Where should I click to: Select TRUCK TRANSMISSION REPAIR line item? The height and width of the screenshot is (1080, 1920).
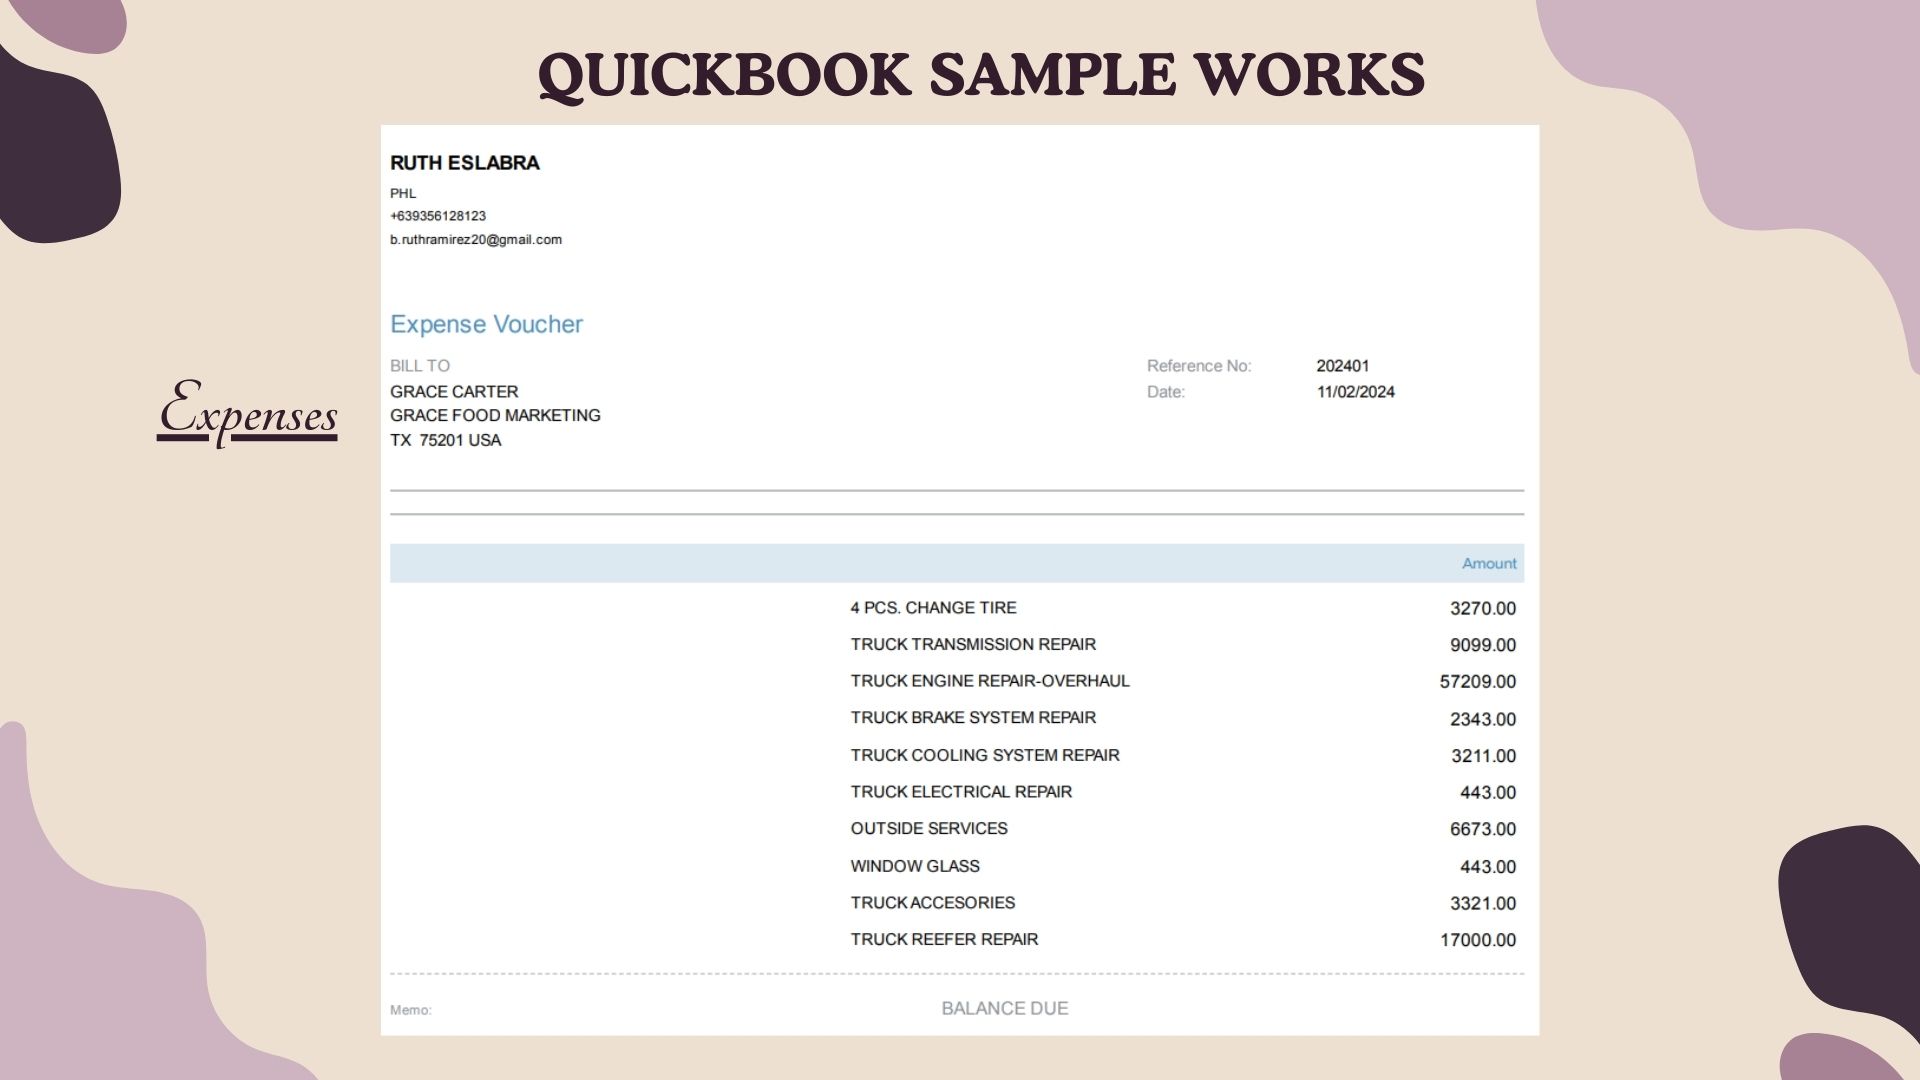[972, 645]
